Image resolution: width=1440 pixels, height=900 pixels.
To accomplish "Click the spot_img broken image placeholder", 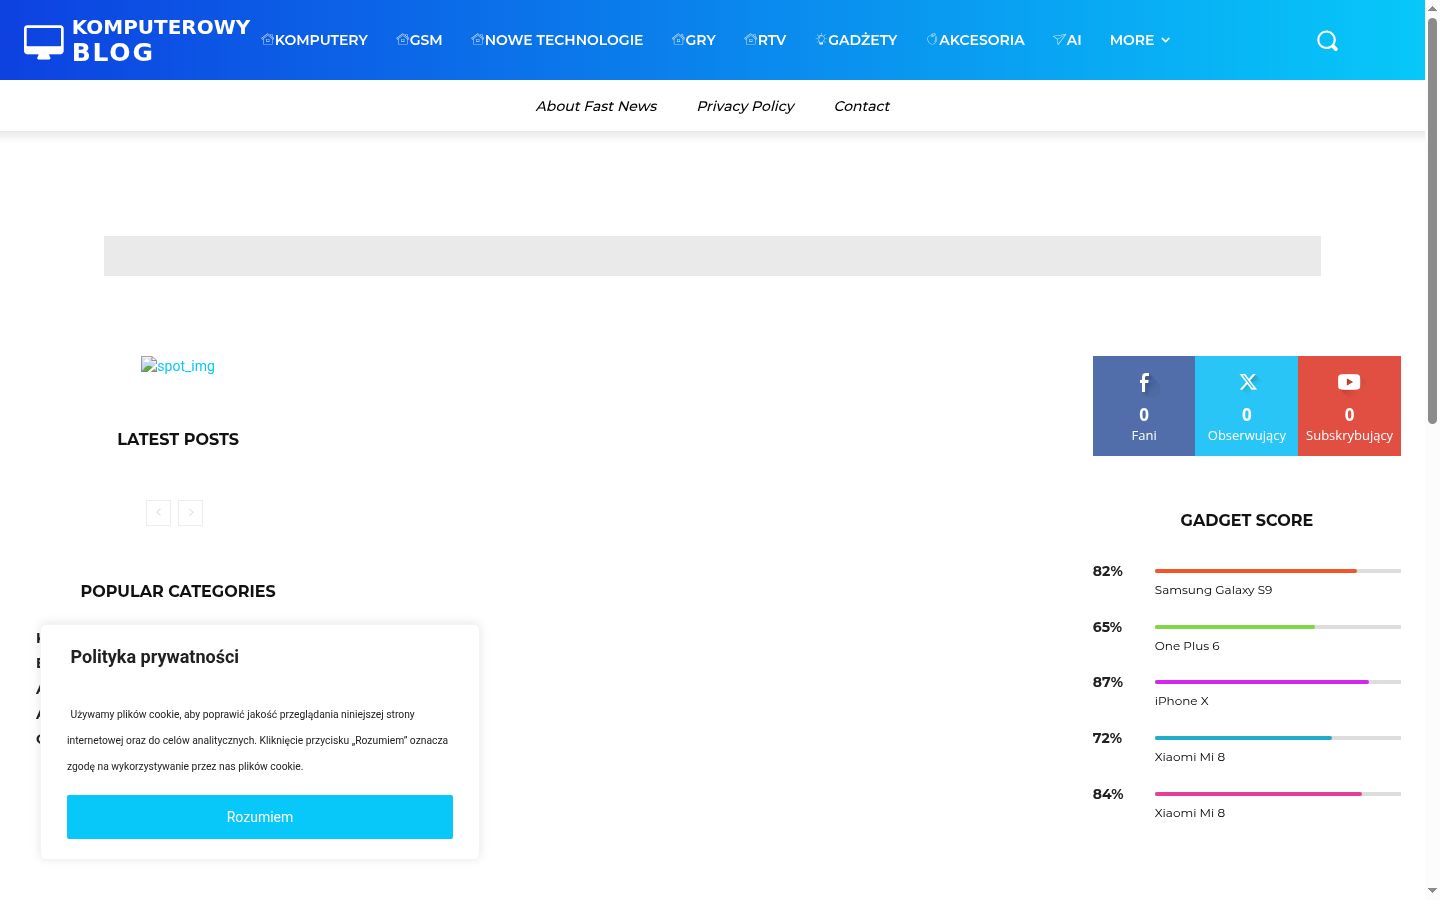I will (178, 366).
